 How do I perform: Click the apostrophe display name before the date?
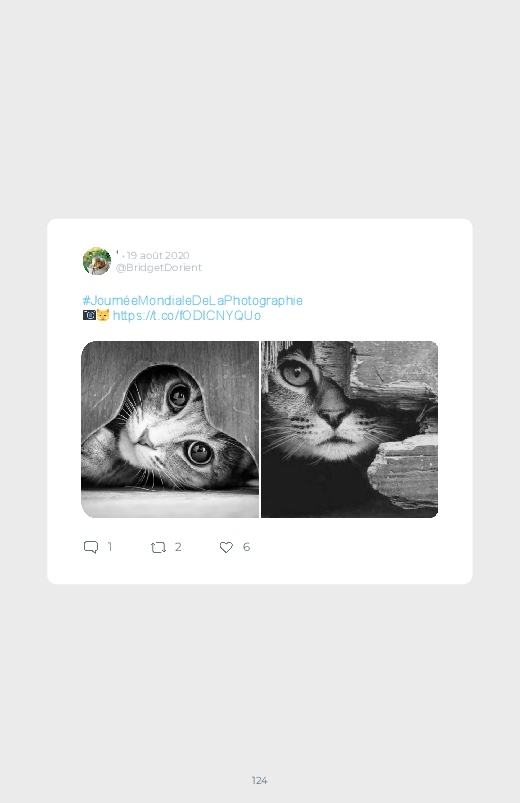[117, 252]
